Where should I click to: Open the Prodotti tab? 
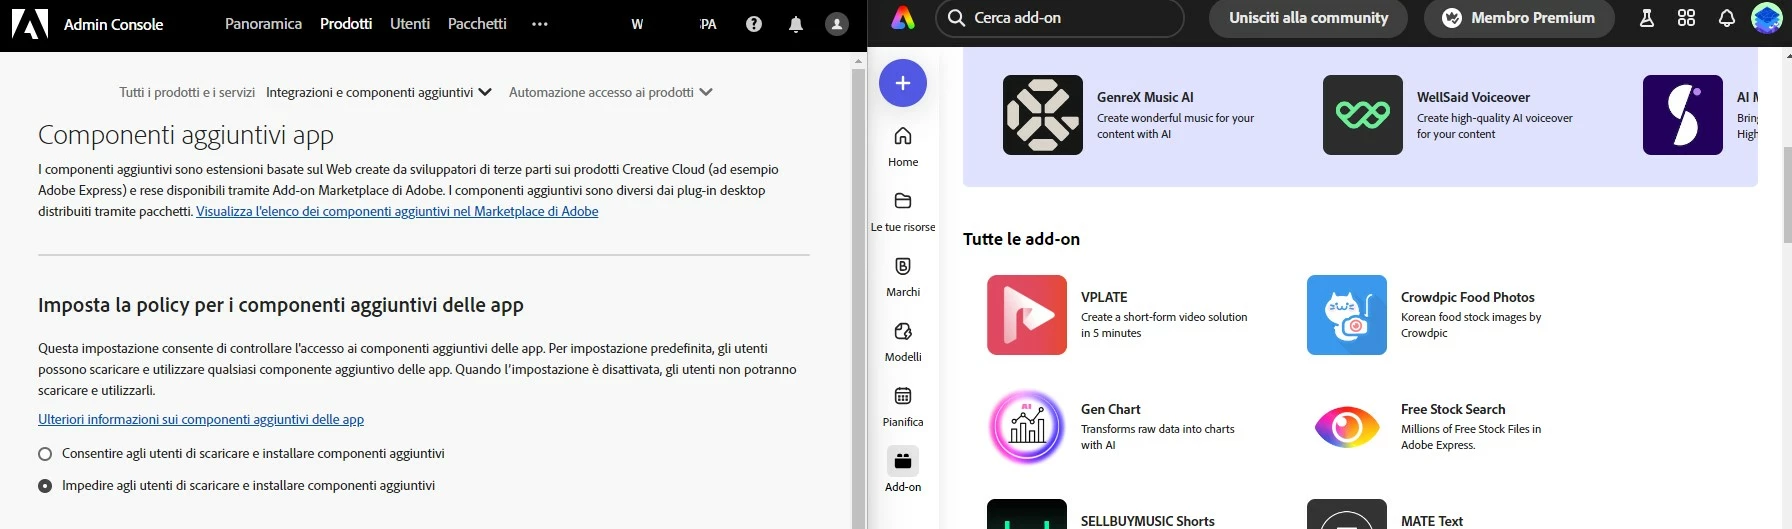click(x=346, y=24)
